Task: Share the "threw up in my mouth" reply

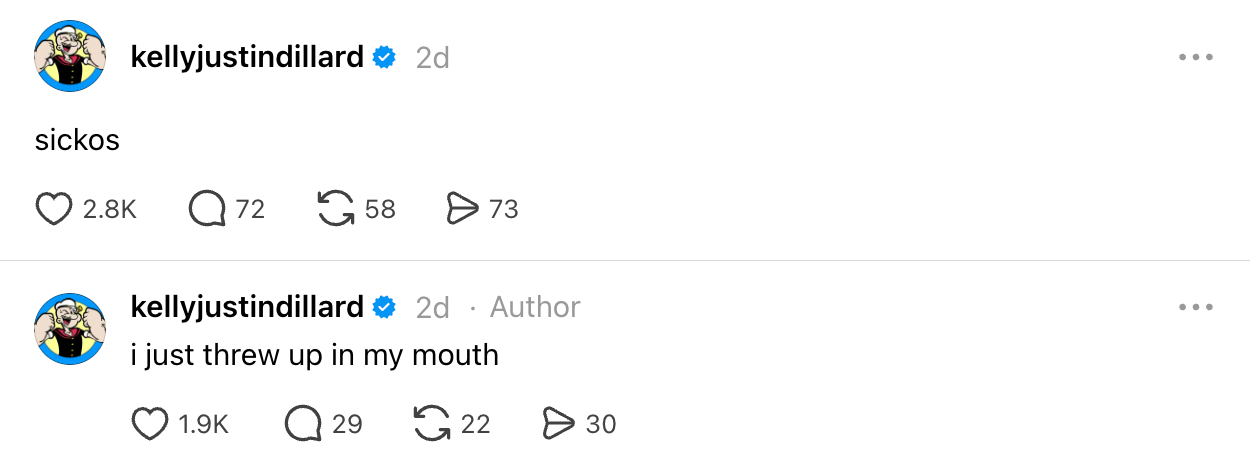Action: [x=558, y=424]
